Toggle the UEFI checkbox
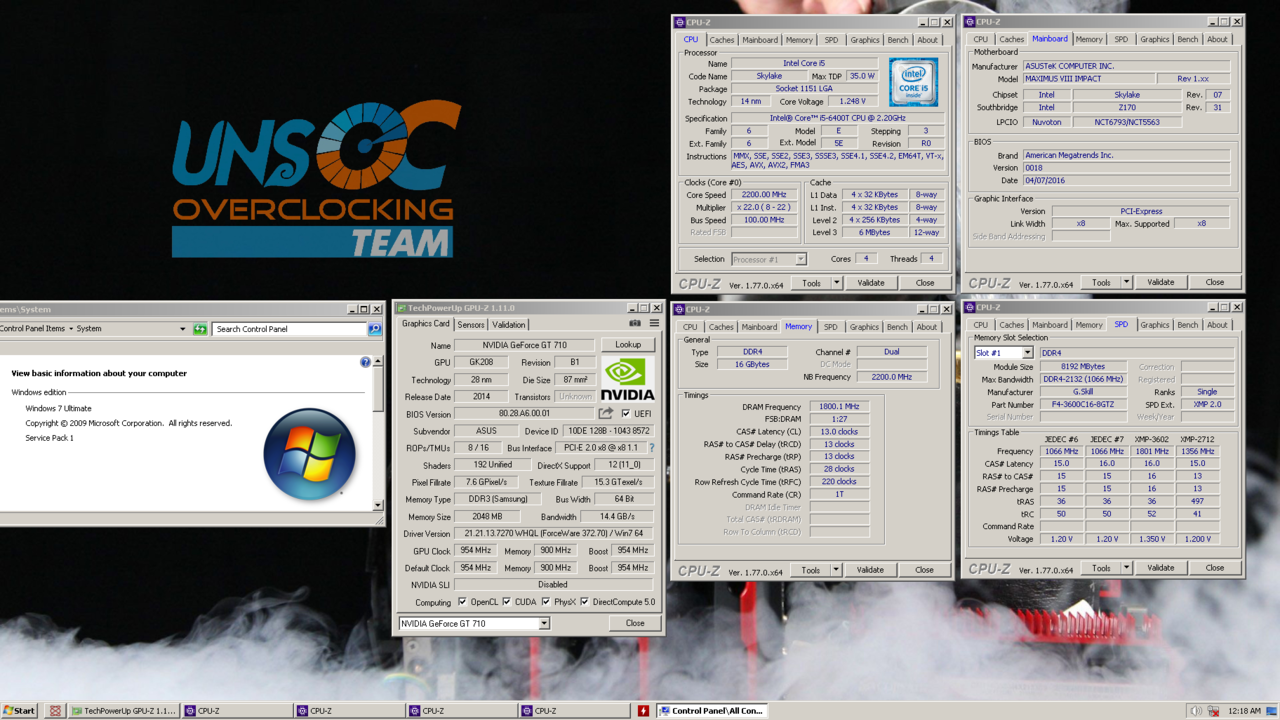 pyautogui.click(x=626, y=414)
